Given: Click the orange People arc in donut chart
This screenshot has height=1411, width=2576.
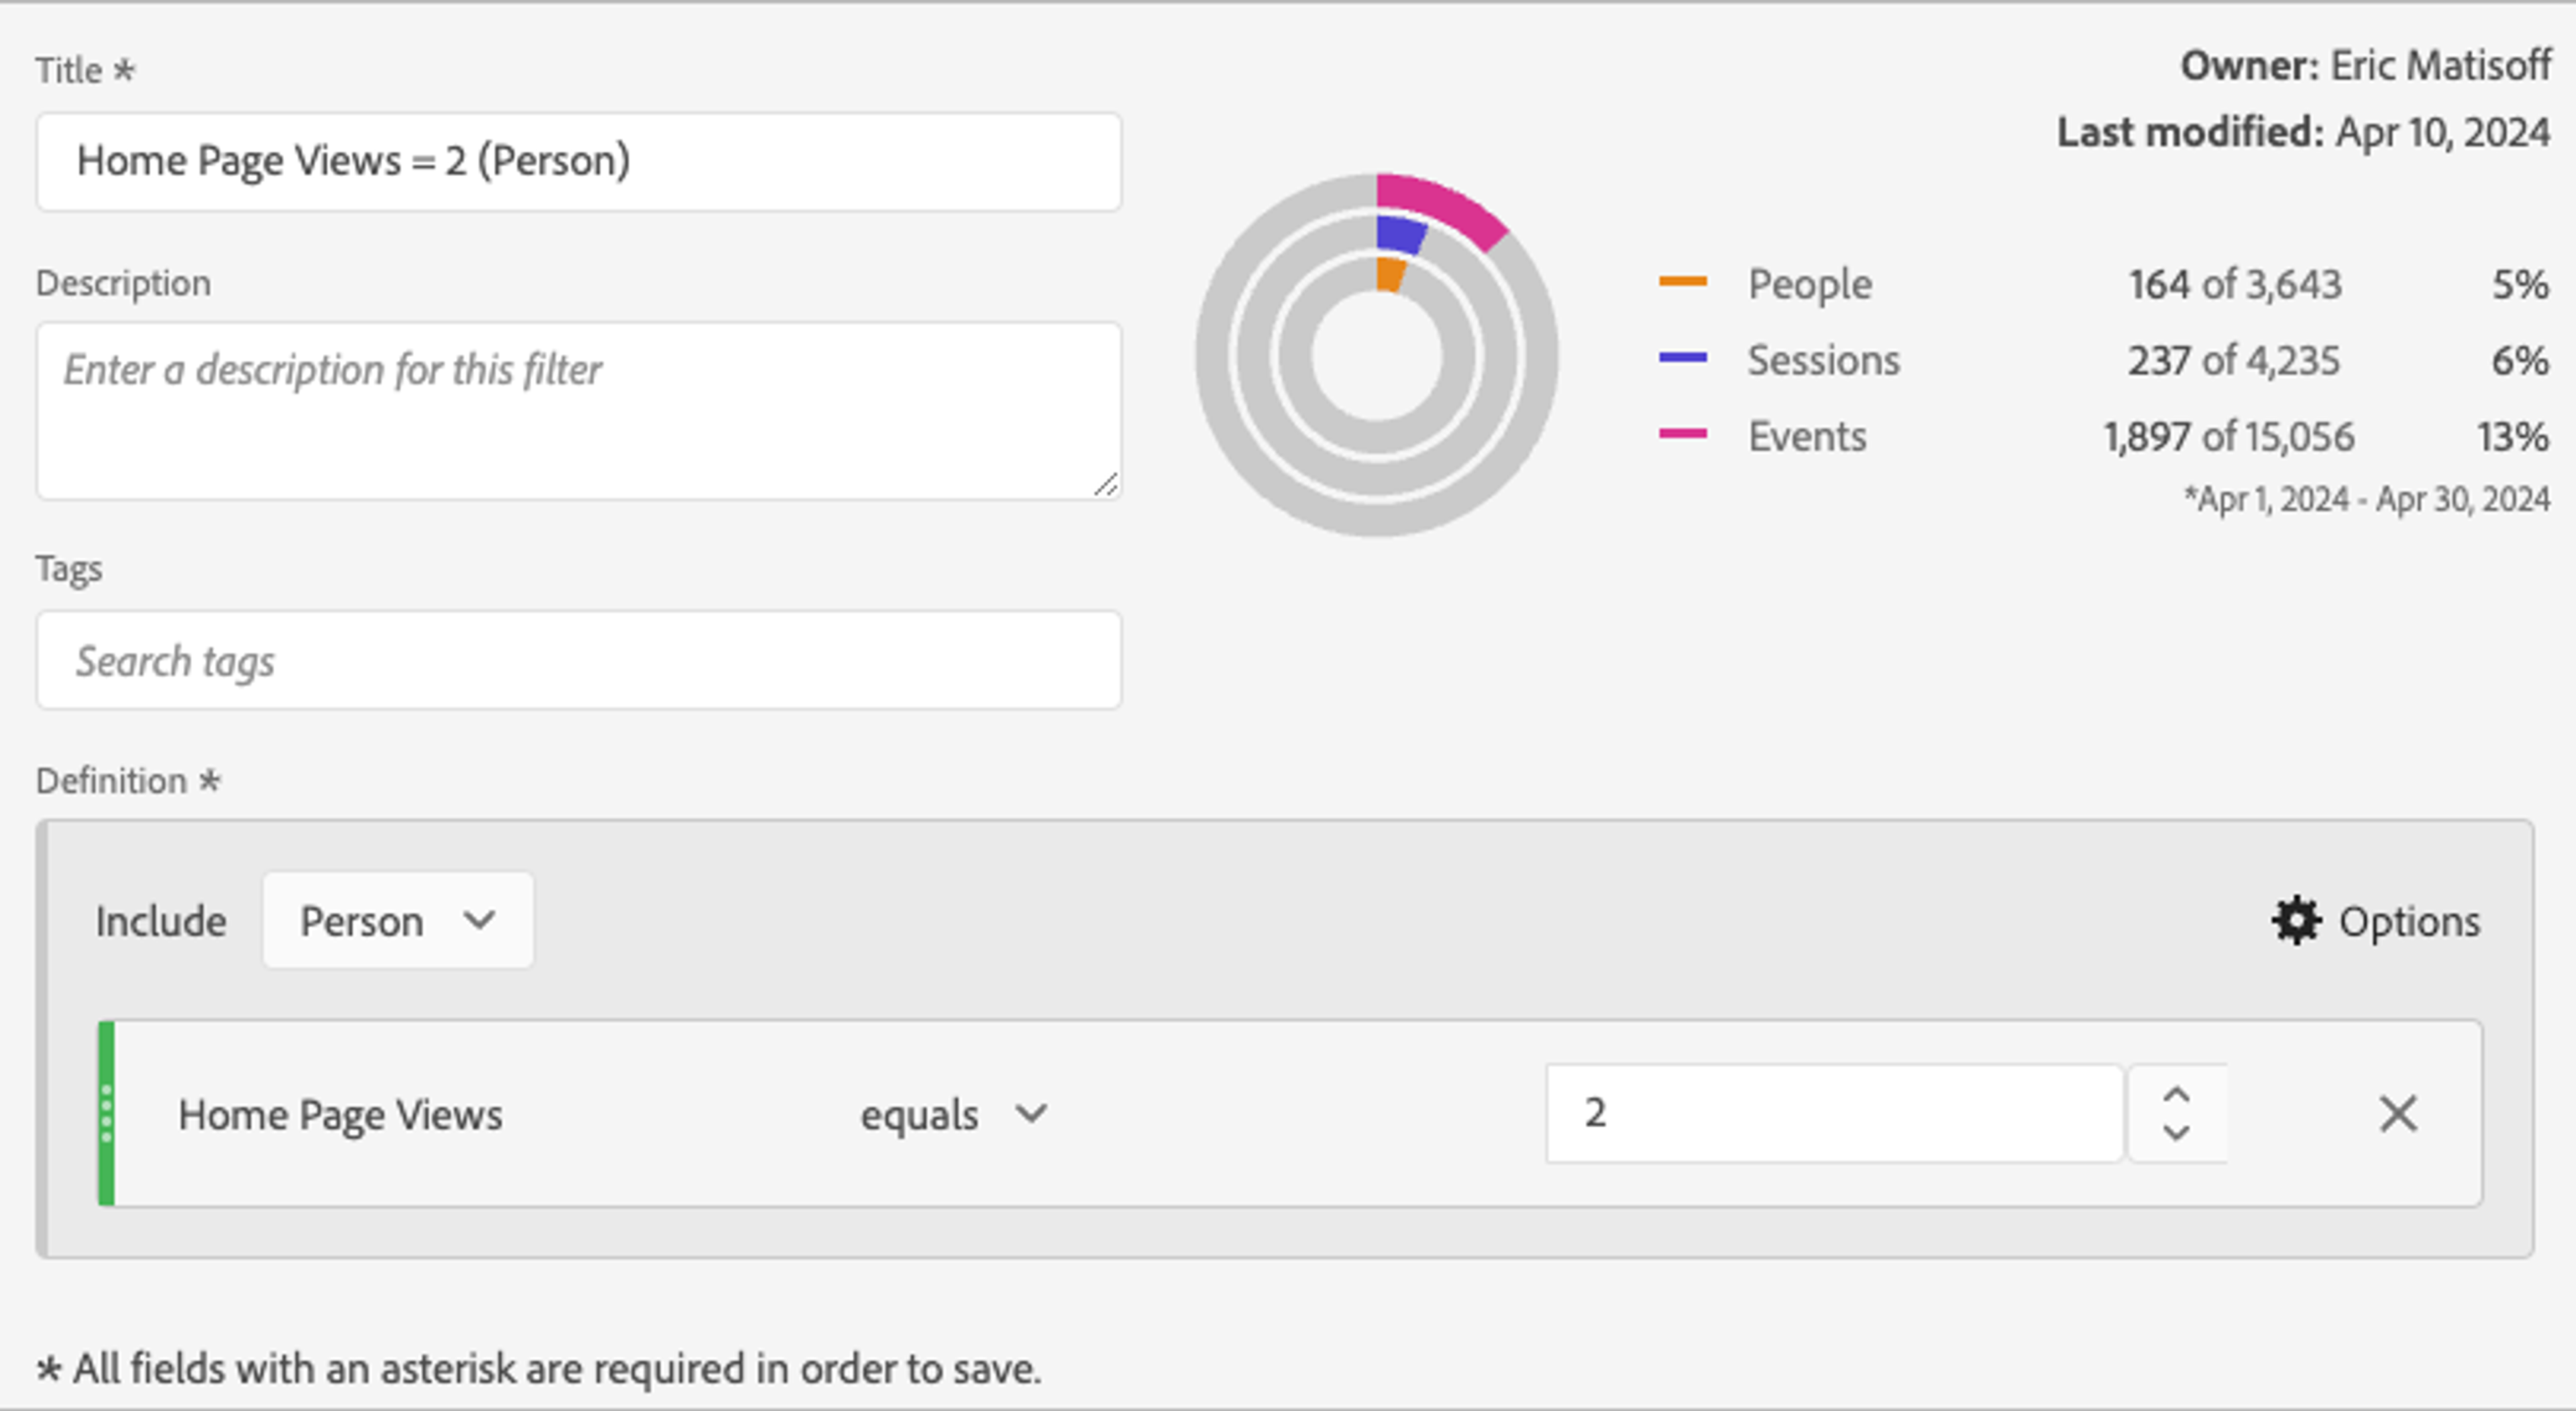Looking at the screenshot, I should (x=1389, y=273).
